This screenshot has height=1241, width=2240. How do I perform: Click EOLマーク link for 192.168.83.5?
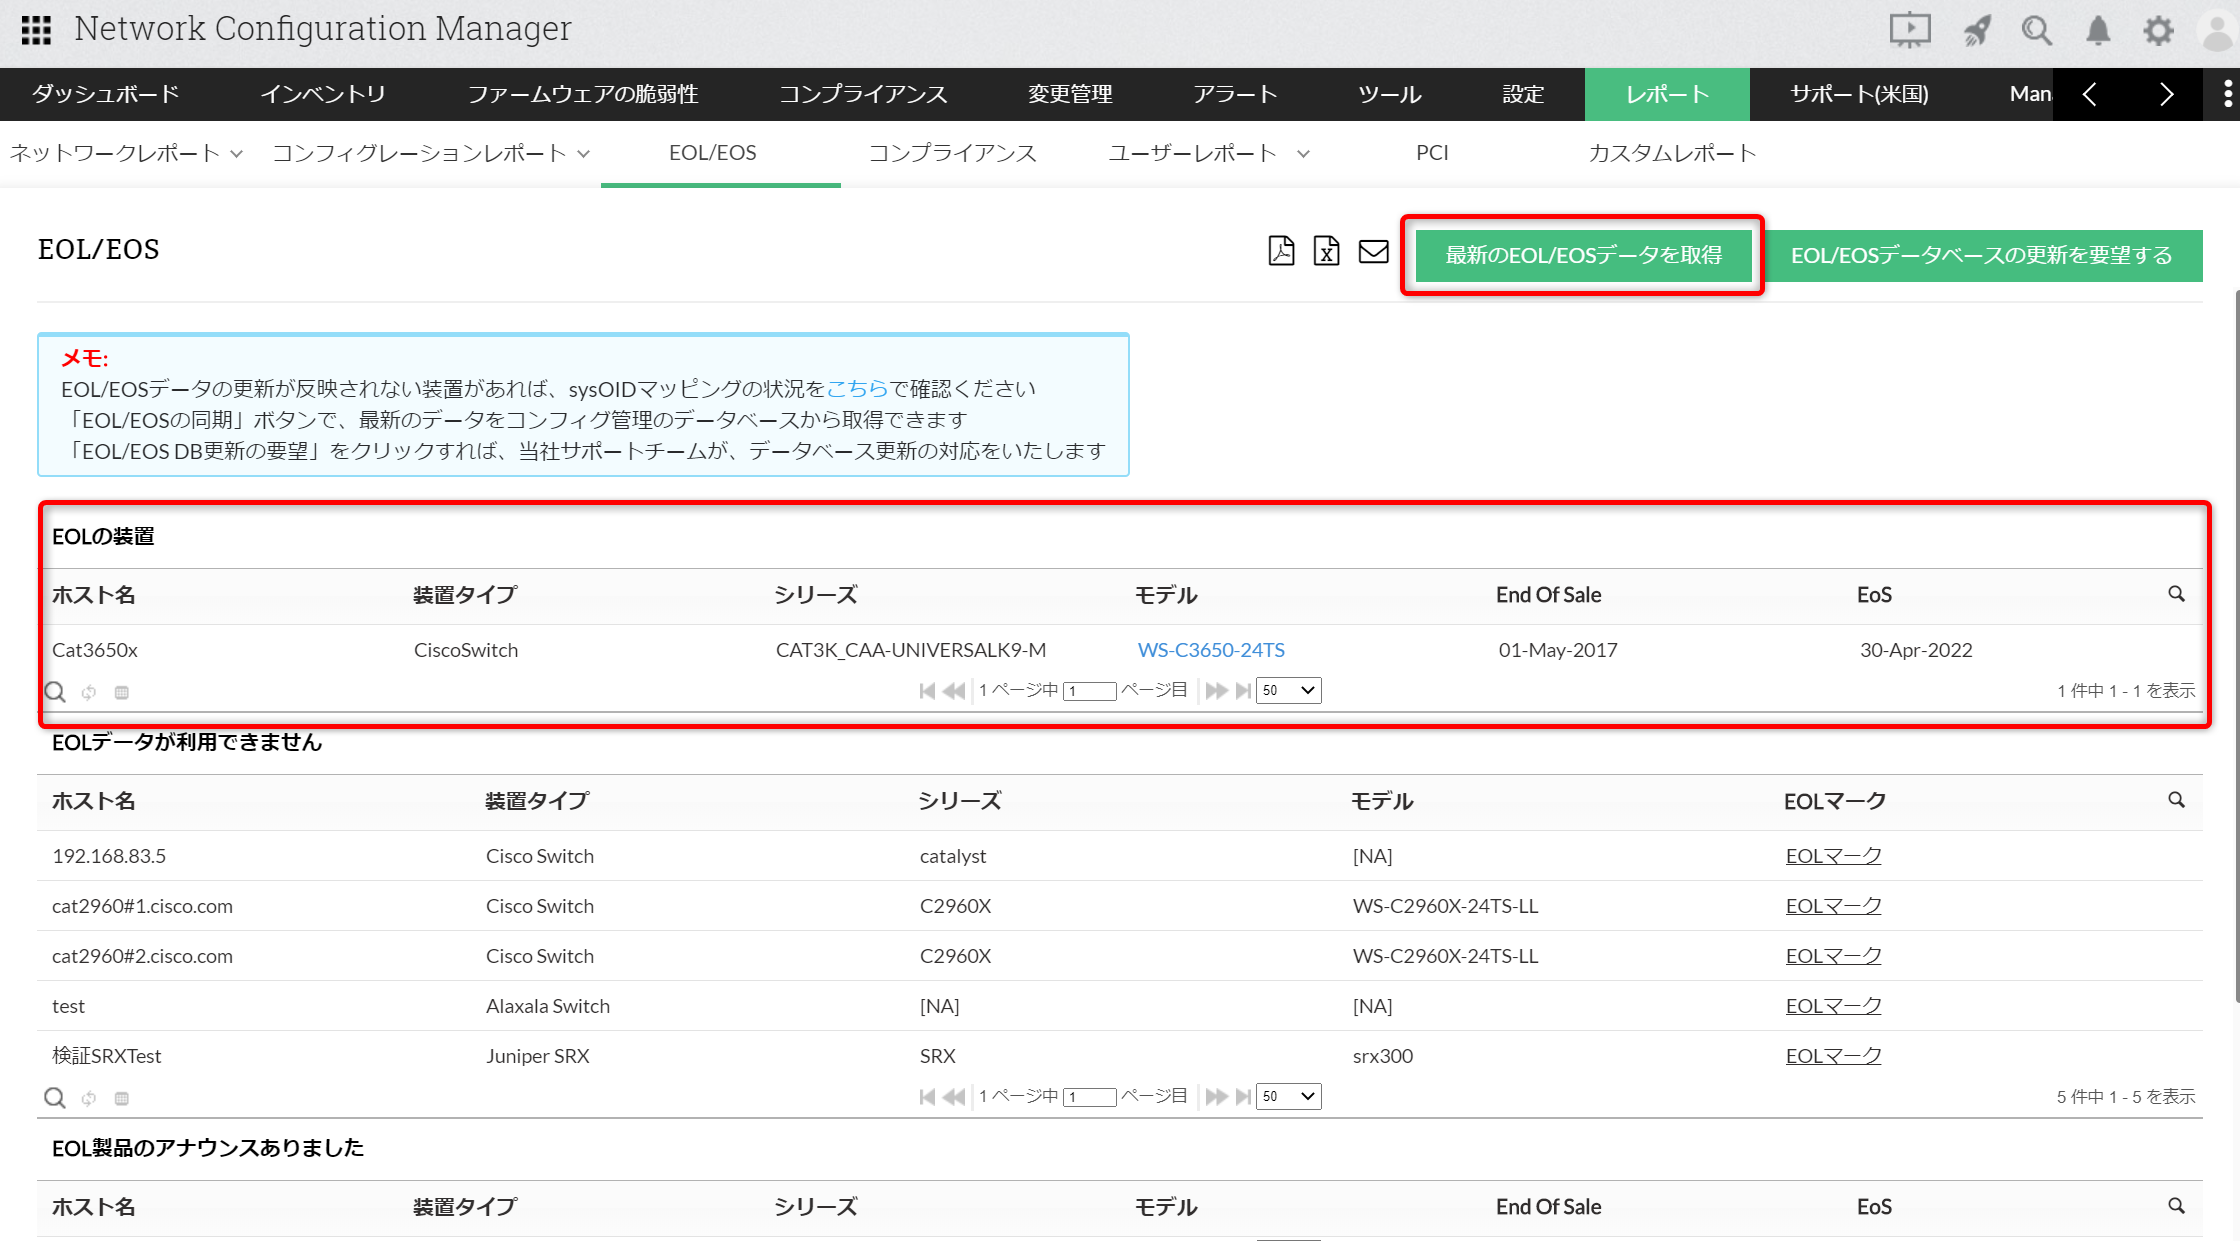click(1833, 856)
